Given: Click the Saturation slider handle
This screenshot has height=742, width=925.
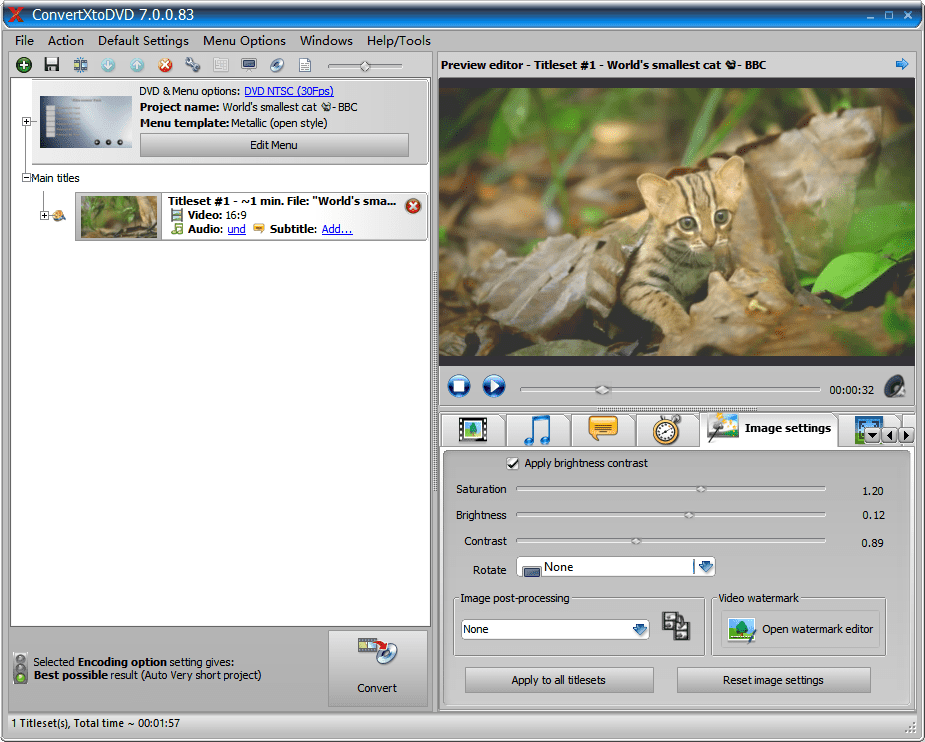Looking at the screenshot, I should 701,489.
